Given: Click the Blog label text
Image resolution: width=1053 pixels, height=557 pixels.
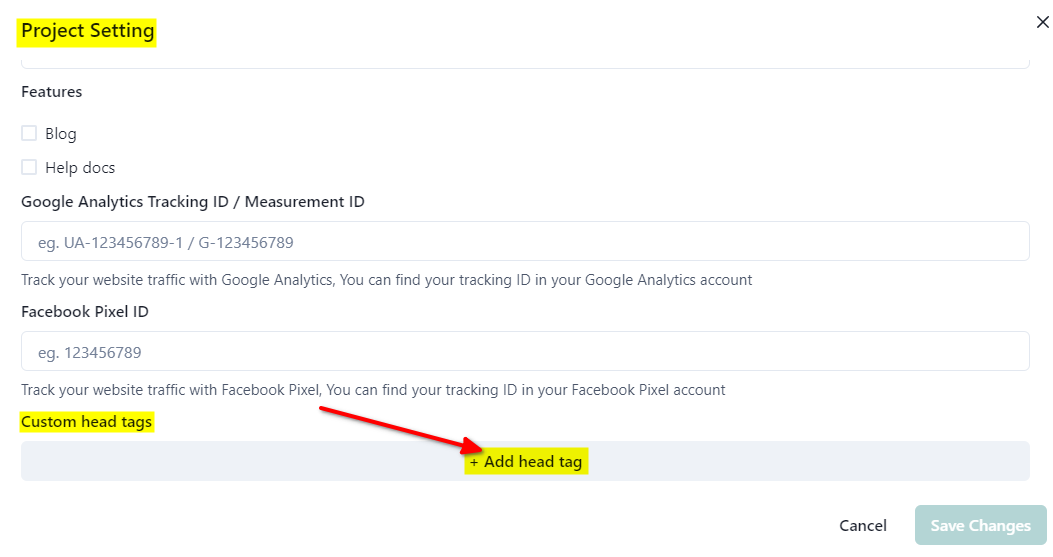Looking at the screenshot, I should tap(61, 133).
